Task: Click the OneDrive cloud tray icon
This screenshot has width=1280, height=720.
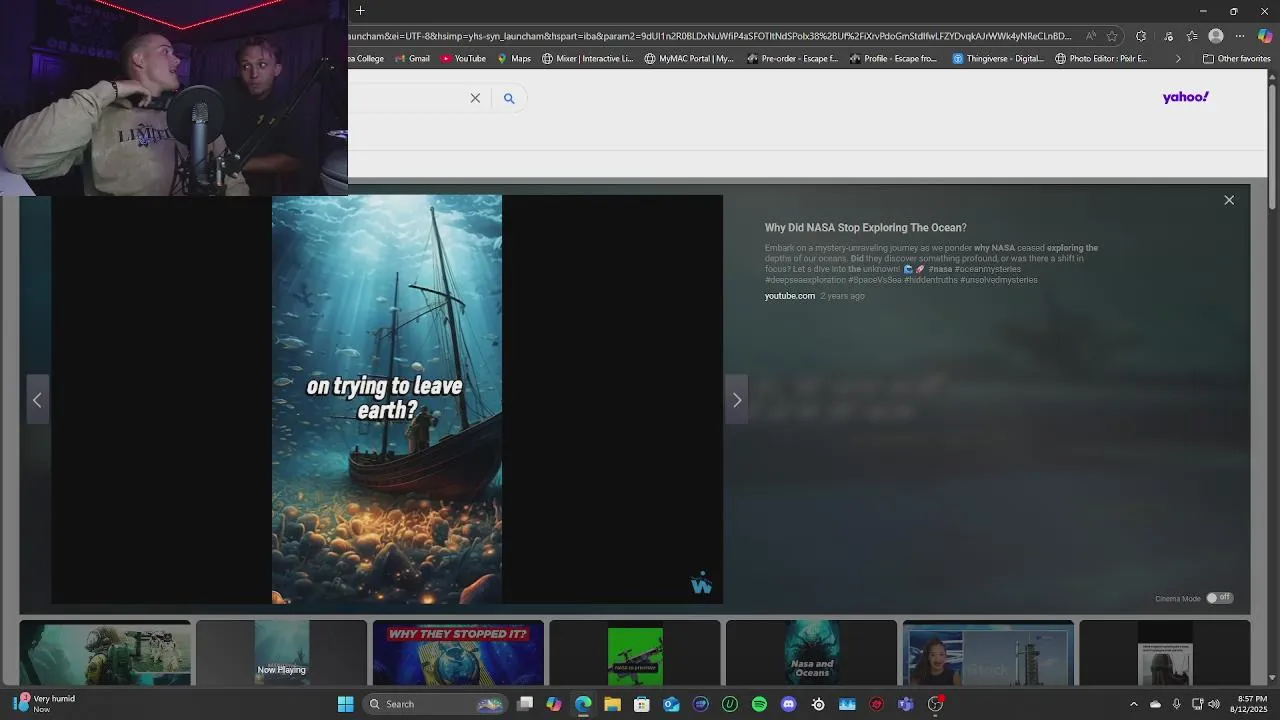Action: pos(1155,704)
